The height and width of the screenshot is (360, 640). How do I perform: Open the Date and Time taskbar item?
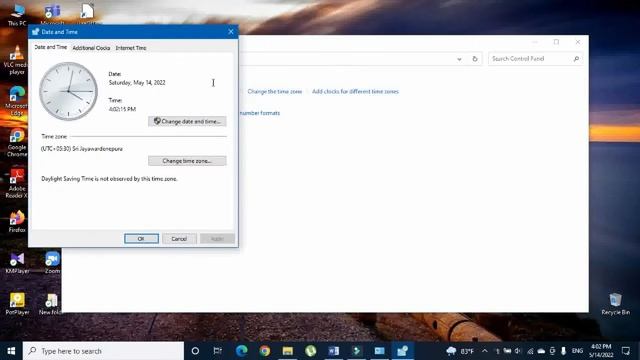click(402, 351)
